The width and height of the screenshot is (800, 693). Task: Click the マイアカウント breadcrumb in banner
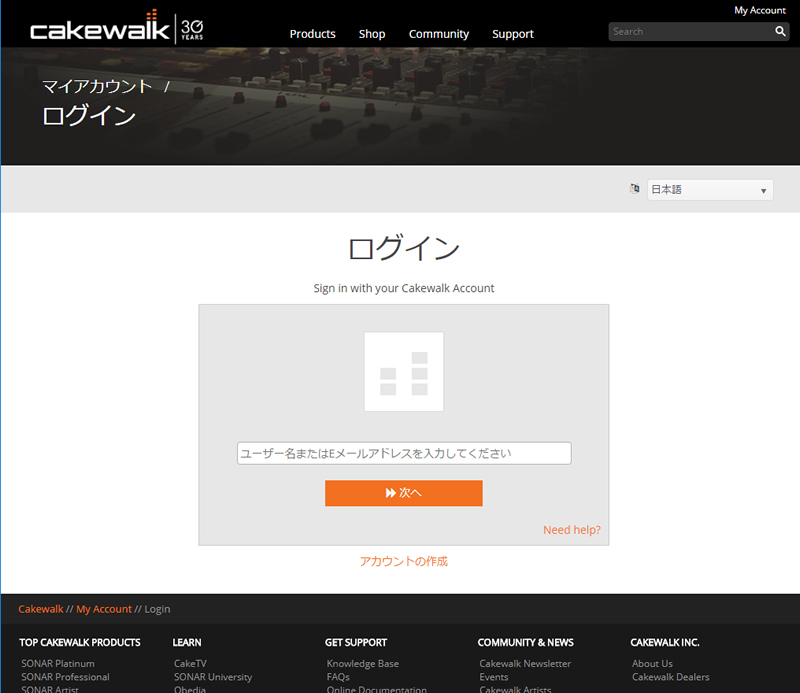(x=97, y=86)
